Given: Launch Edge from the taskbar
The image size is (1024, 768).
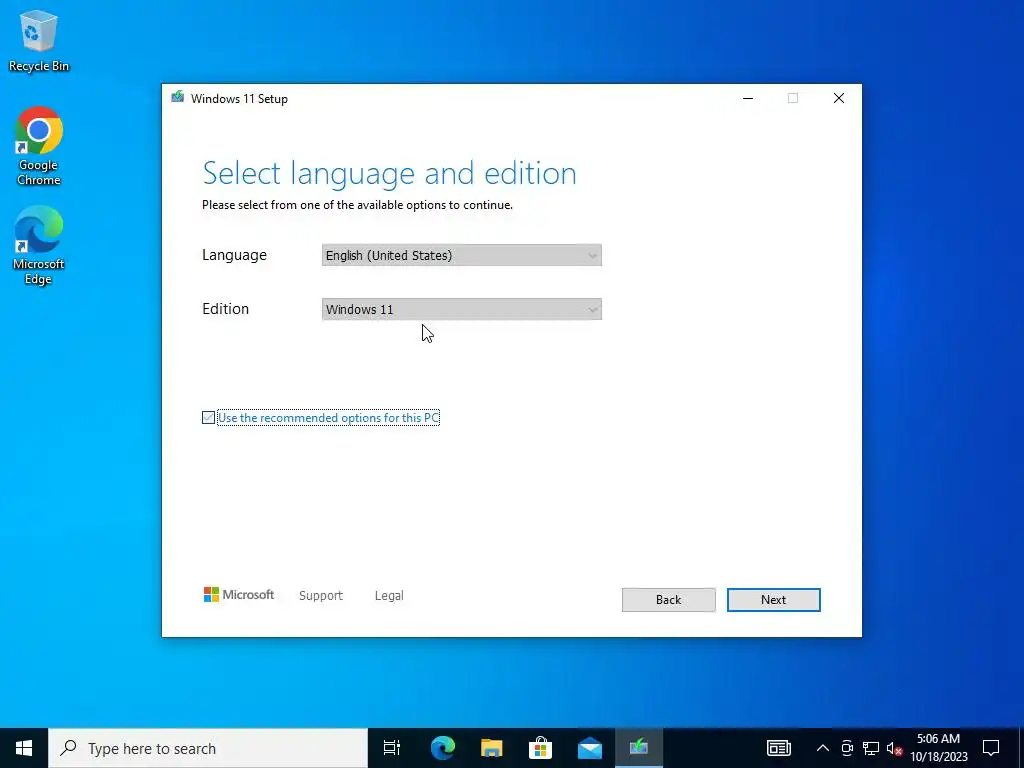Looking at the screenshot, I should (x=442, y=748).
